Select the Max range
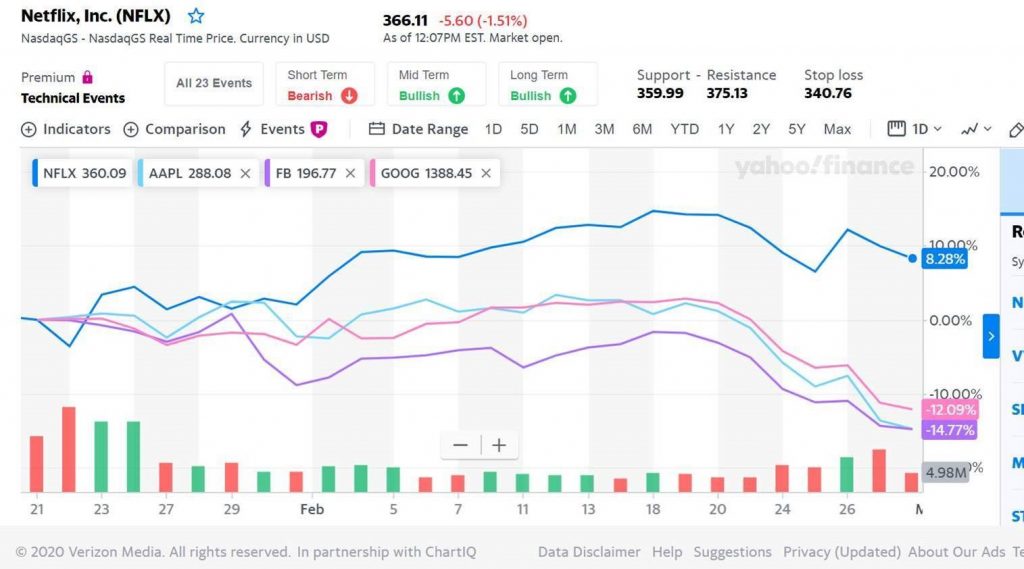This screenshot has width=1024, height=569. (x=837, y=129)
